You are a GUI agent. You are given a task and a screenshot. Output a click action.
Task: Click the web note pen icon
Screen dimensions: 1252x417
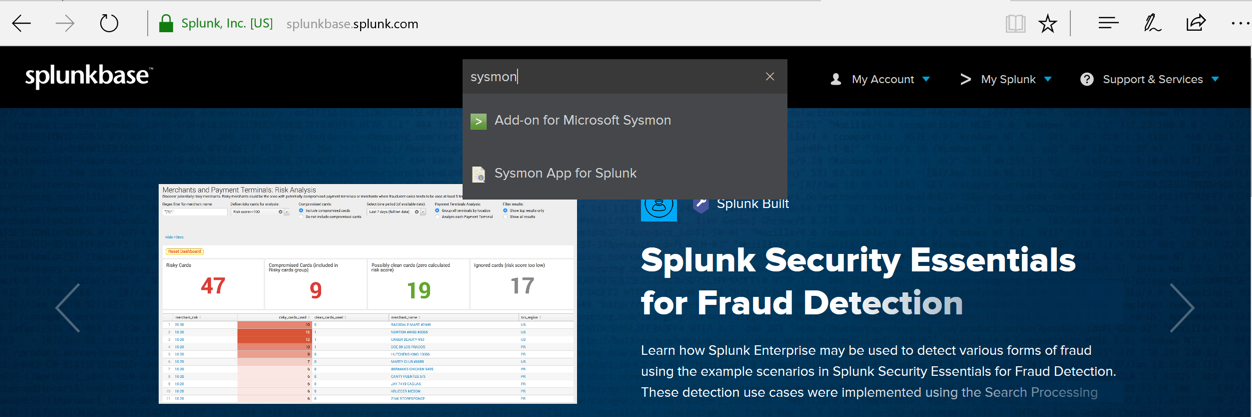(x=1152, y=23)
